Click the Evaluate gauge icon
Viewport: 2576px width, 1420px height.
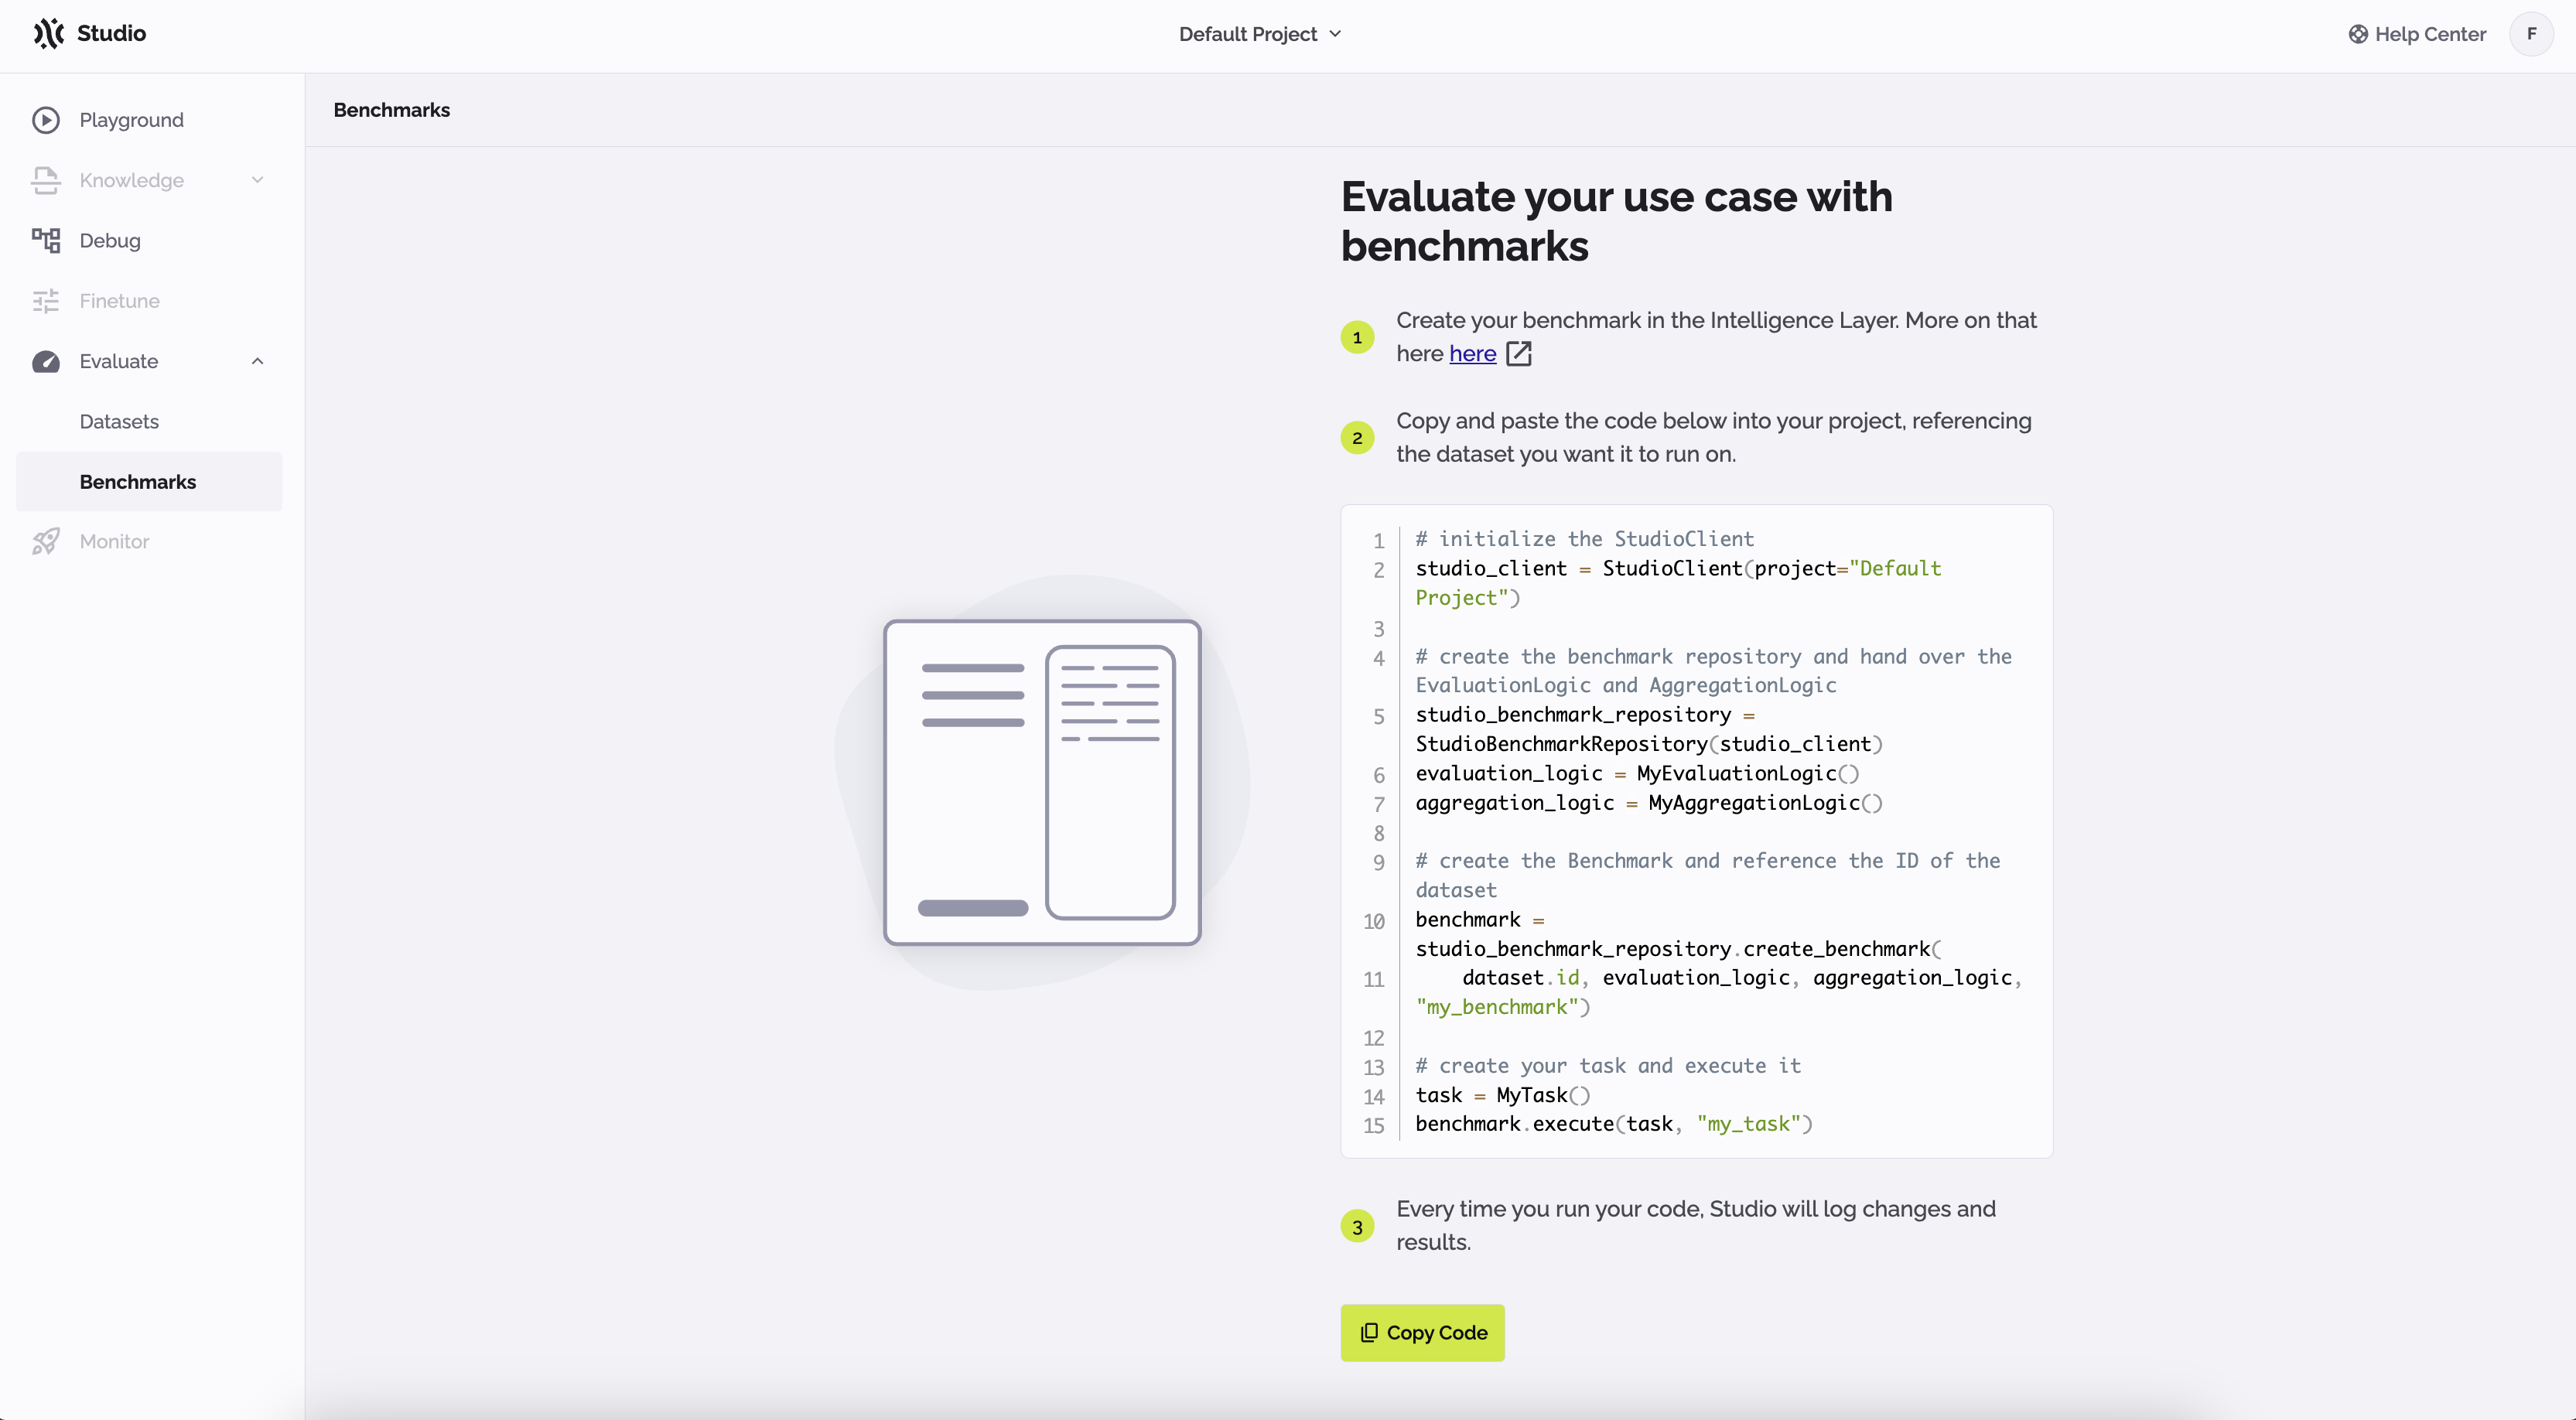point(46,361)
